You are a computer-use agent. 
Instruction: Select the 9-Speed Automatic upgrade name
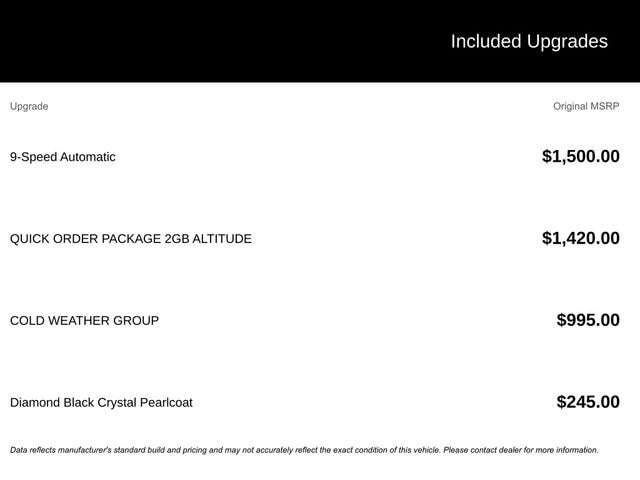tap(62, 157)
